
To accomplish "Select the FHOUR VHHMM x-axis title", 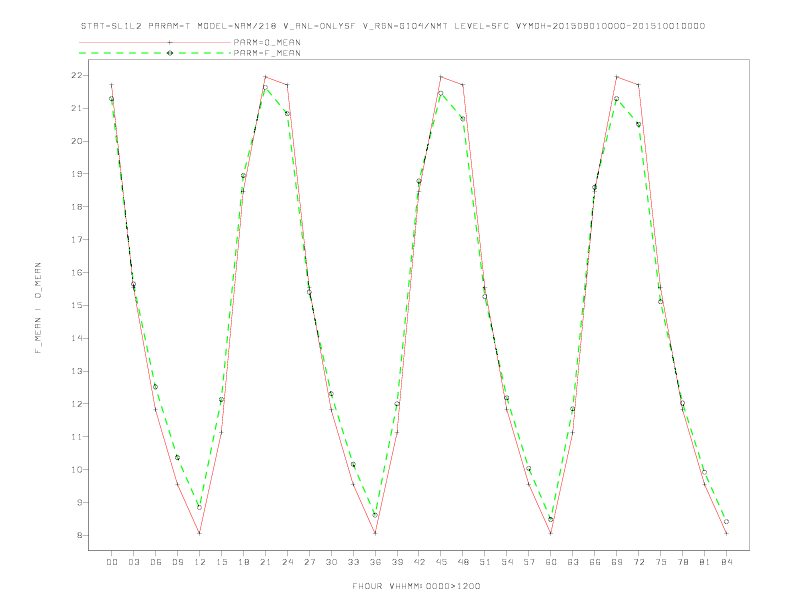I will tap(416, 586).
